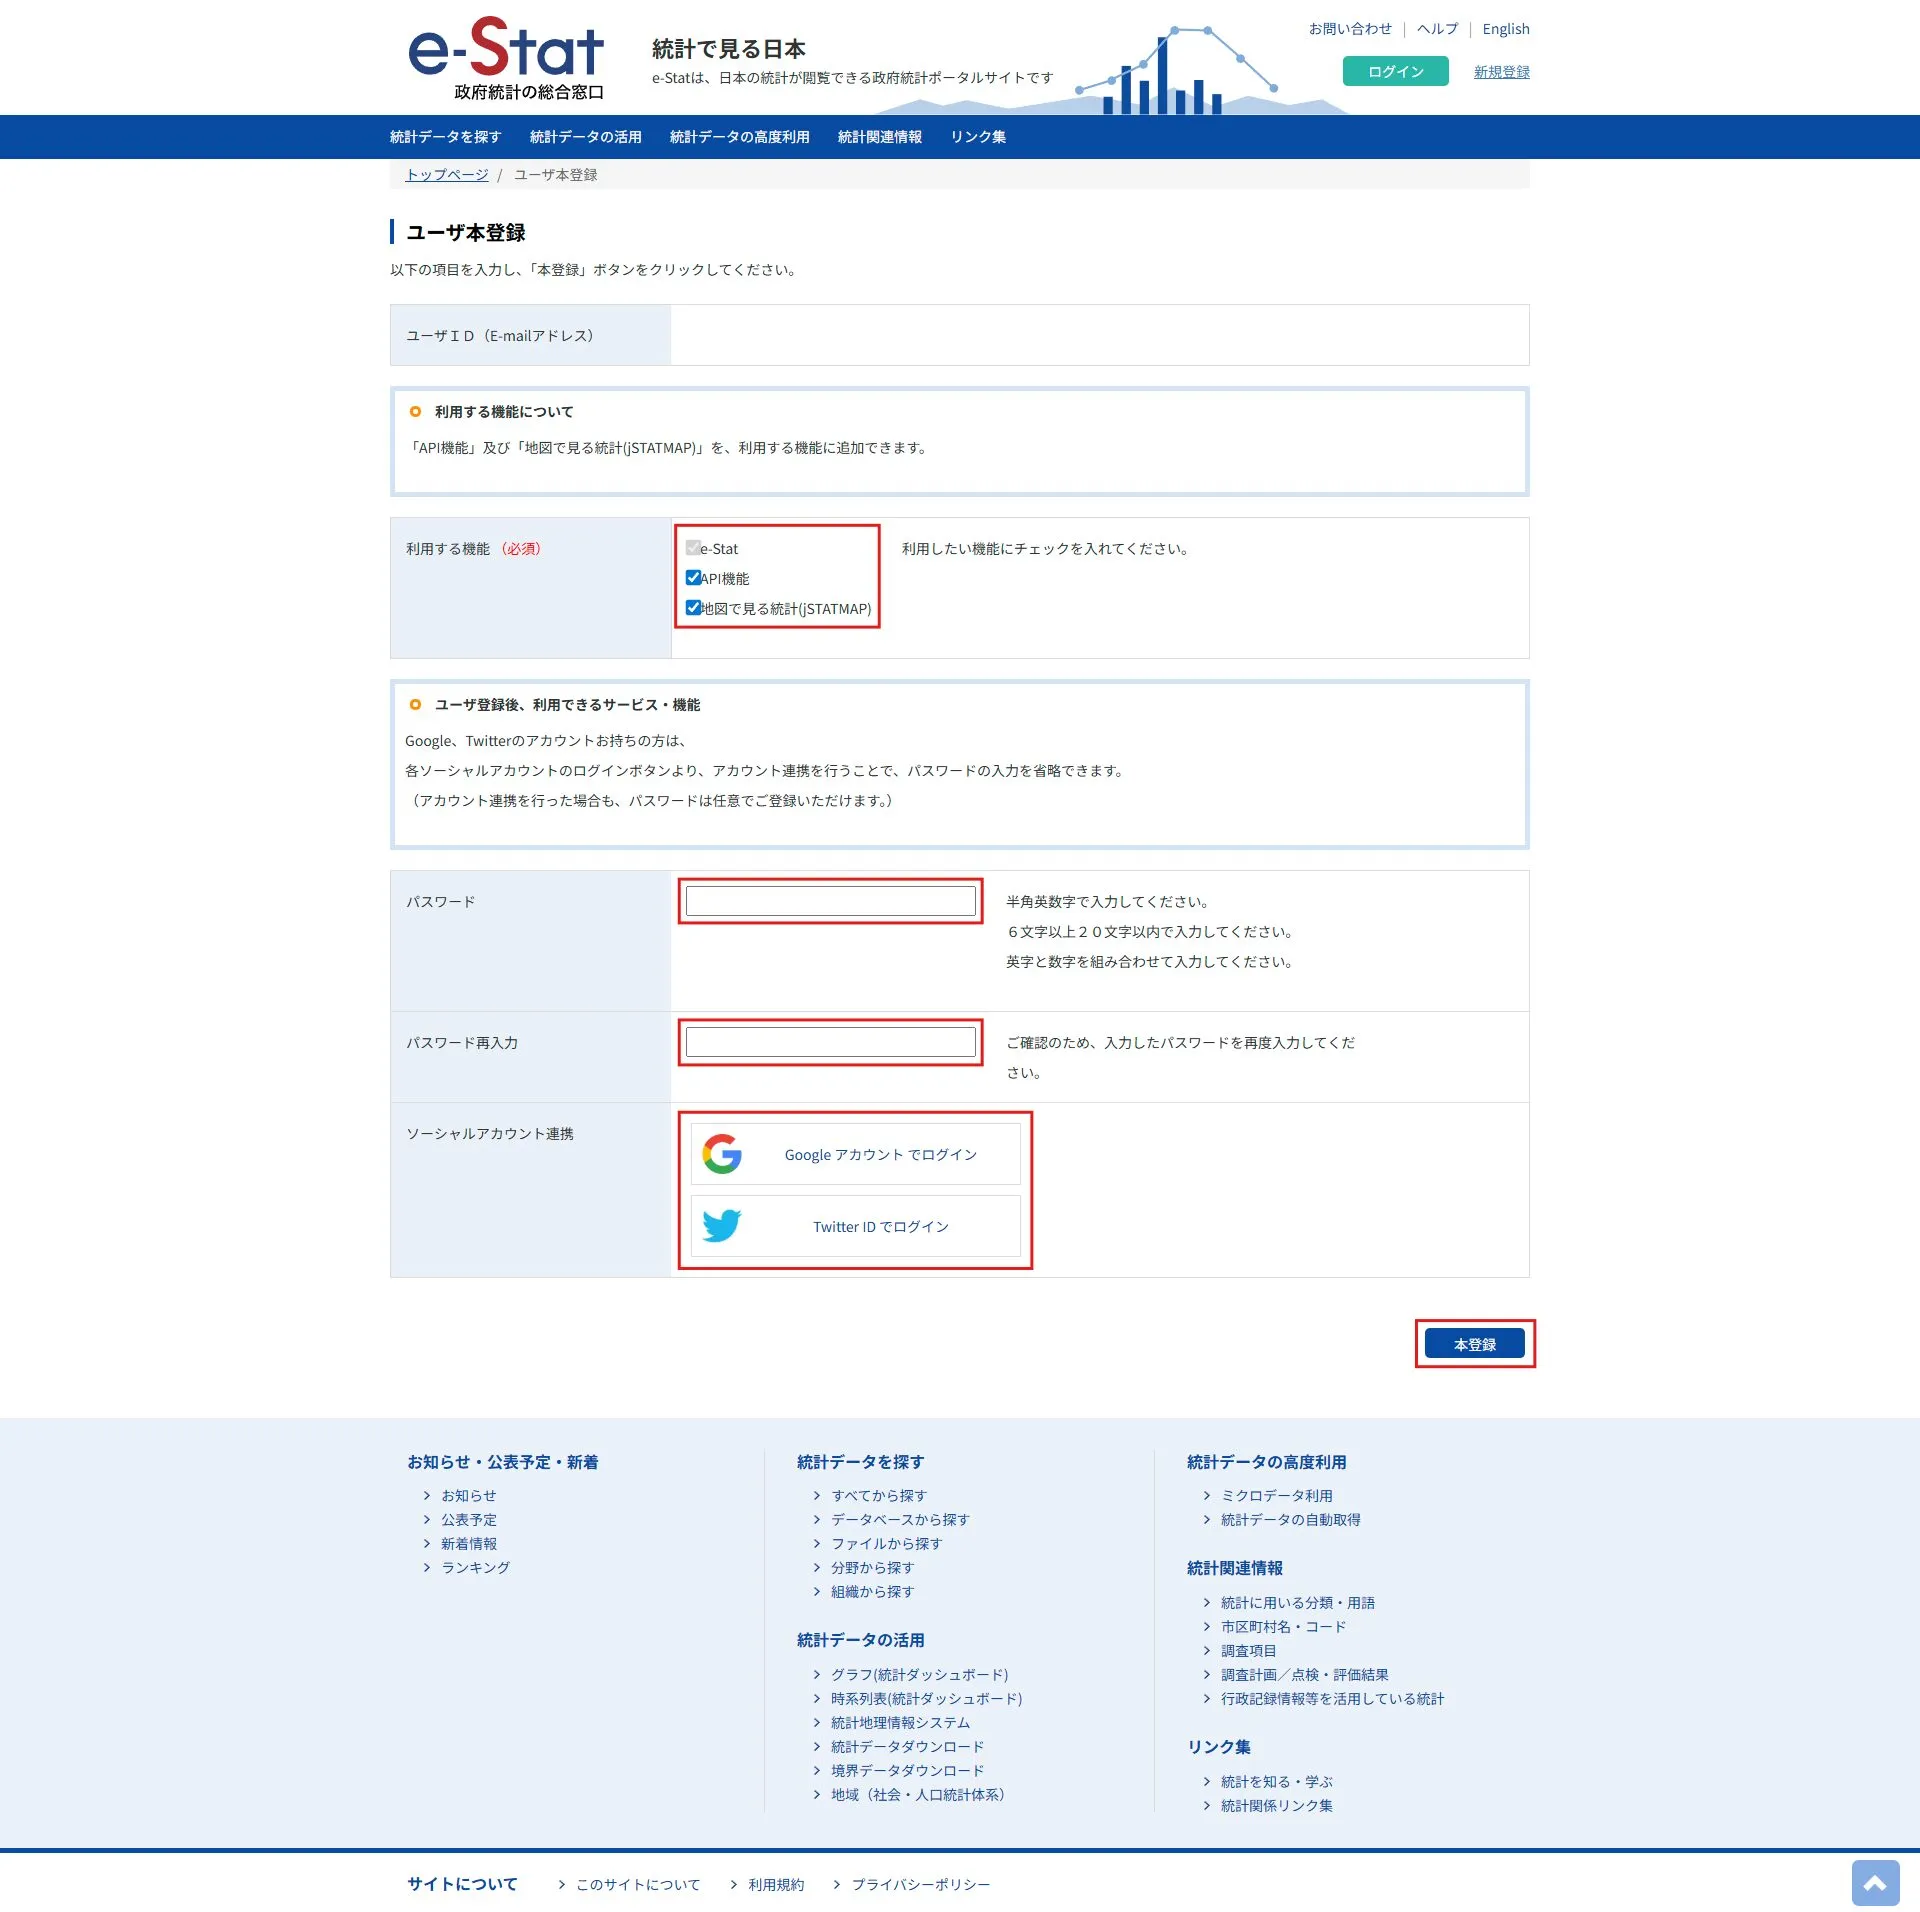
Task: Click Twitter ID でログイン button
Action: 855,1226
